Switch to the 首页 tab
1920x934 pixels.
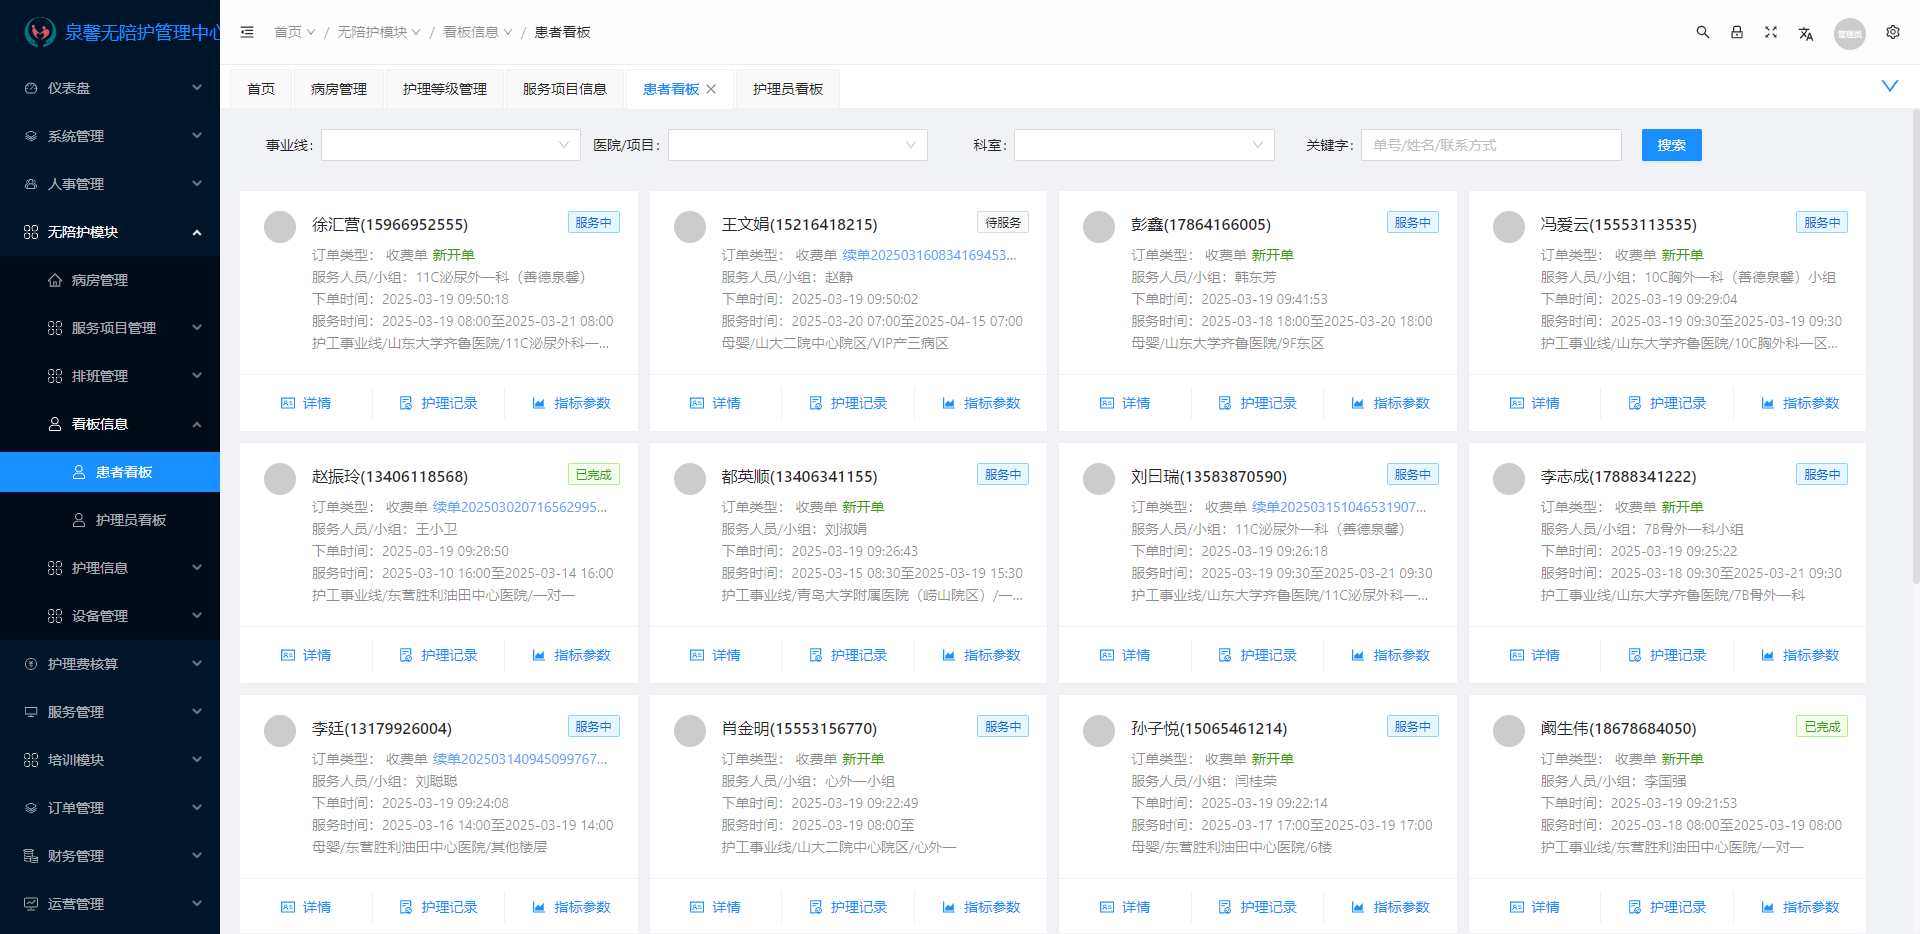(261, 89)
